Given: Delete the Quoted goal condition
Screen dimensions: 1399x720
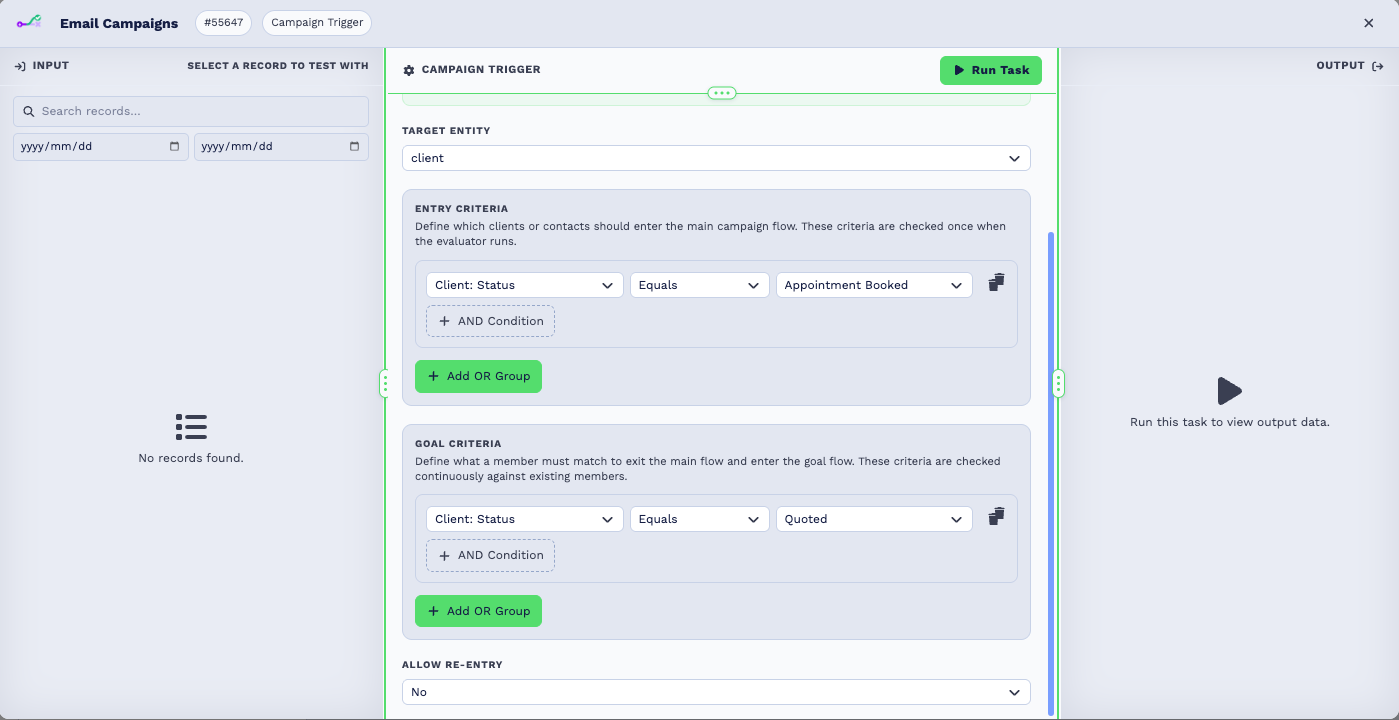Looking at the screenshot, I should click(996, 517).
